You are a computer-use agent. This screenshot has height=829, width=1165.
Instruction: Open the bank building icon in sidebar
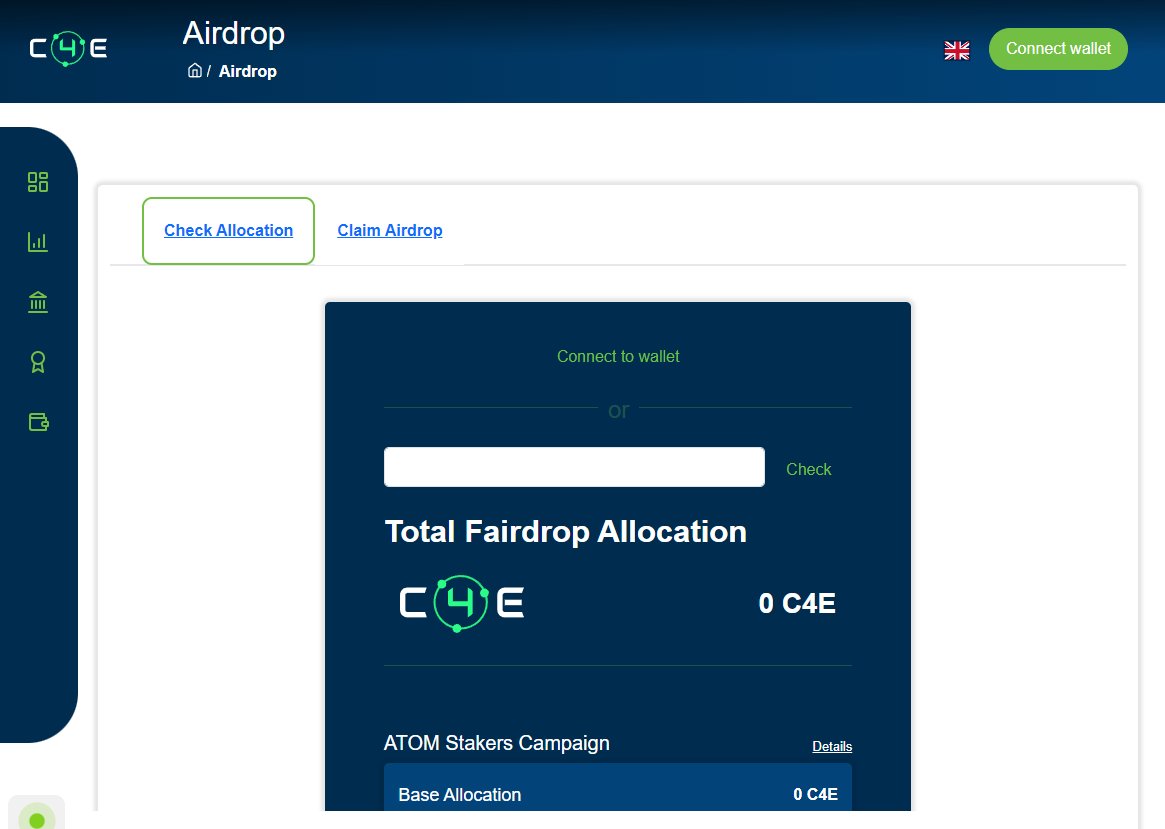click(38, 302)
